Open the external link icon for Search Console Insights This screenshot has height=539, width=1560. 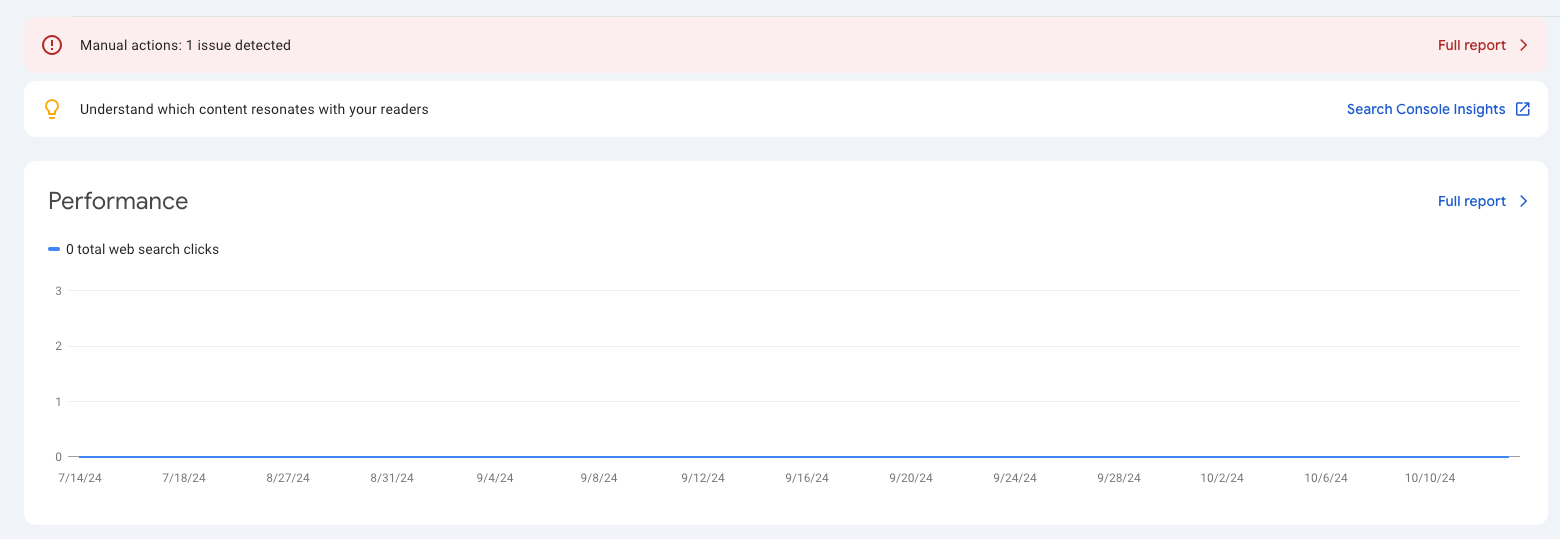pos(1523,109)
